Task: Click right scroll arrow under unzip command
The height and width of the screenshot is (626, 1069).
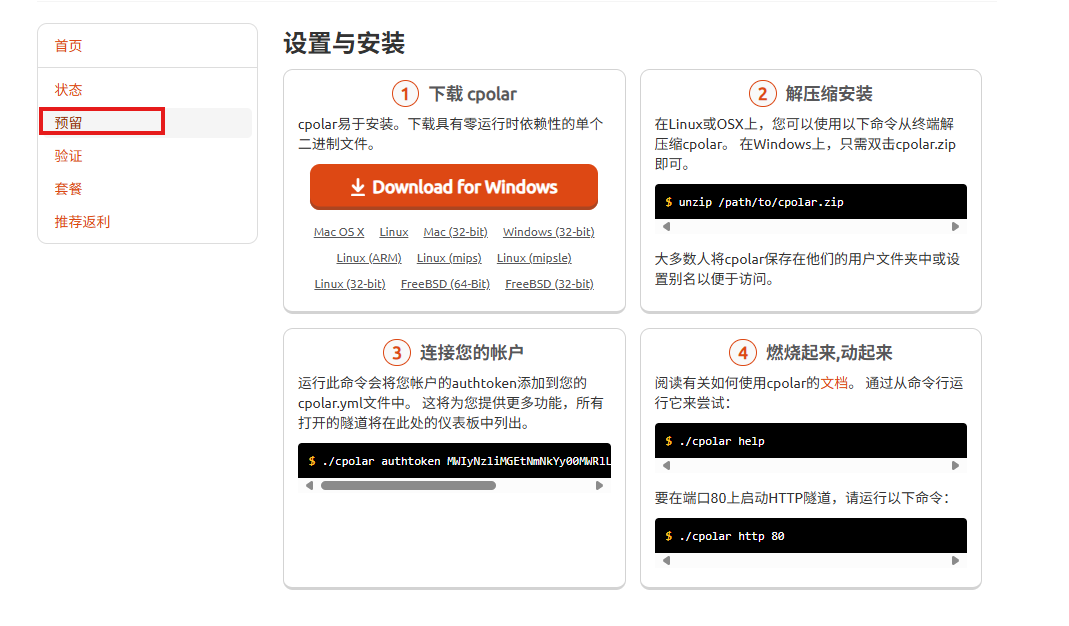Action: (x=955, y=227)
